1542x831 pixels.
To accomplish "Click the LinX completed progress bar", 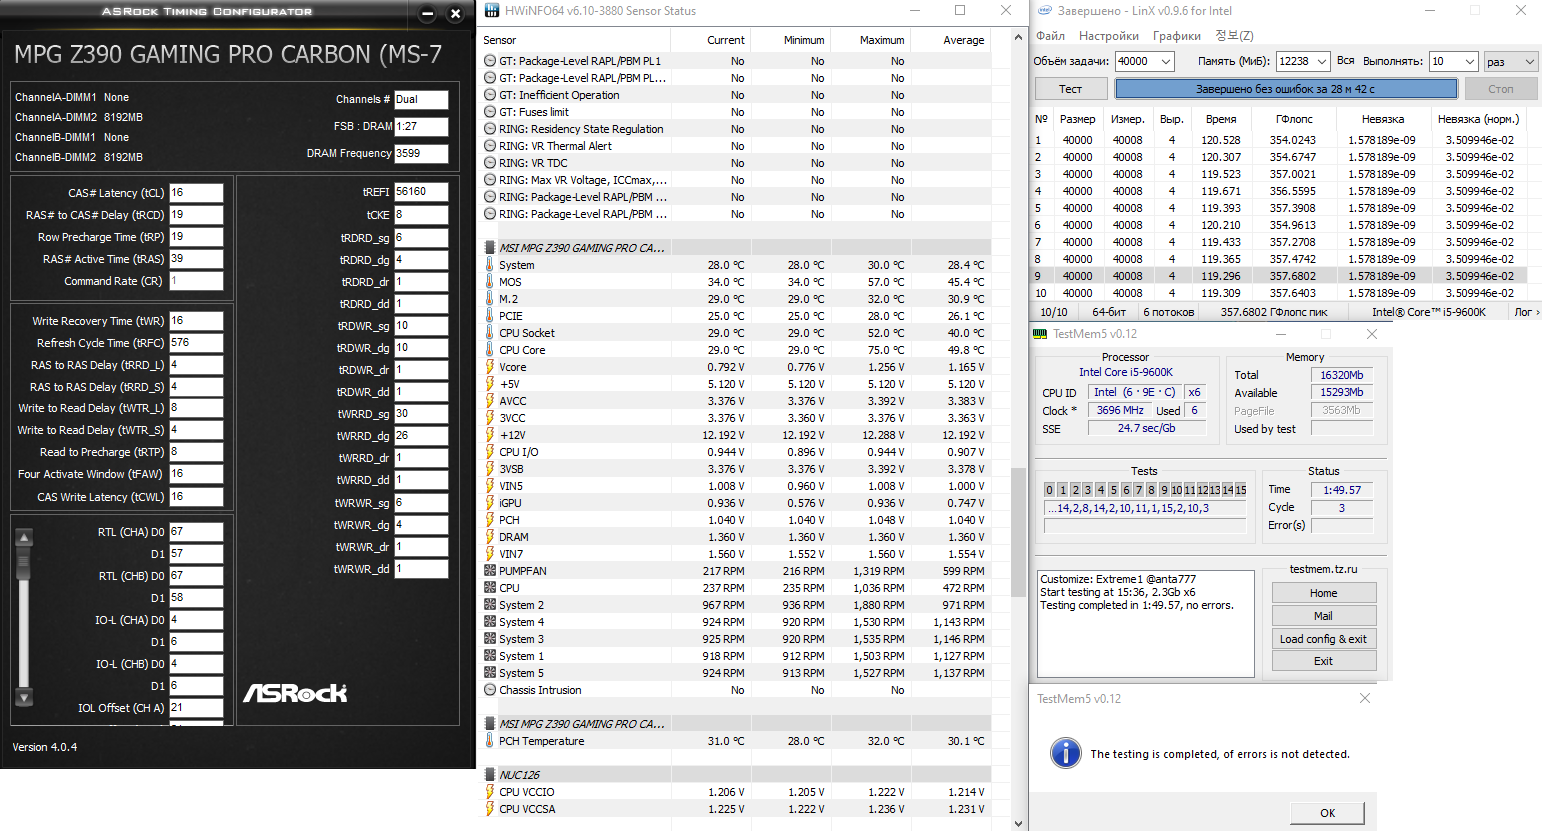I will 1285,89.
